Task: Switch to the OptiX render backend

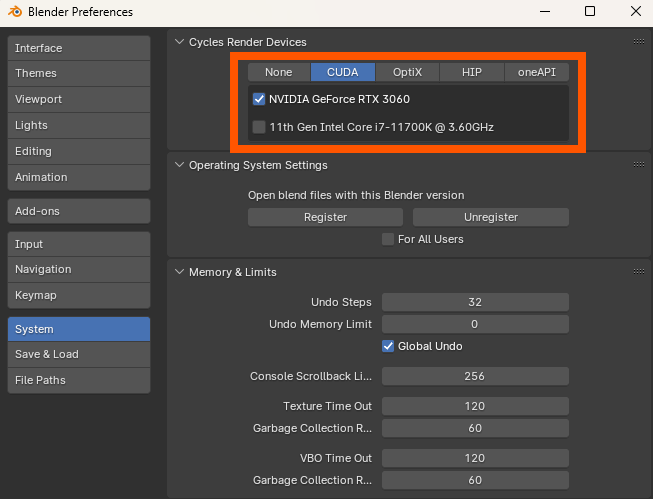Action: coord(407,72)
